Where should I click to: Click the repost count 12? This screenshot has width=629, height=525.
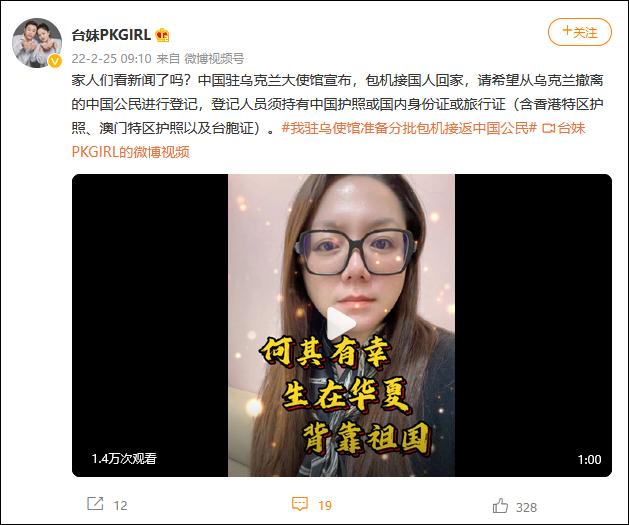click(x=120, y=505)
